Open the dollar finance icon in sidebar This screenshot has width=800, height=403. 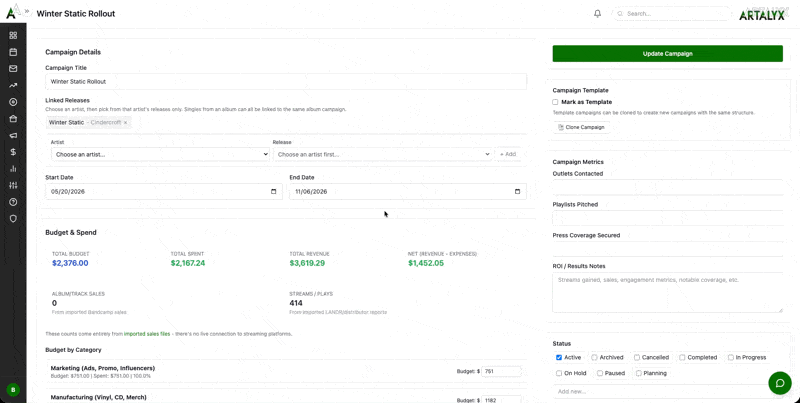(x=13, y=152)
